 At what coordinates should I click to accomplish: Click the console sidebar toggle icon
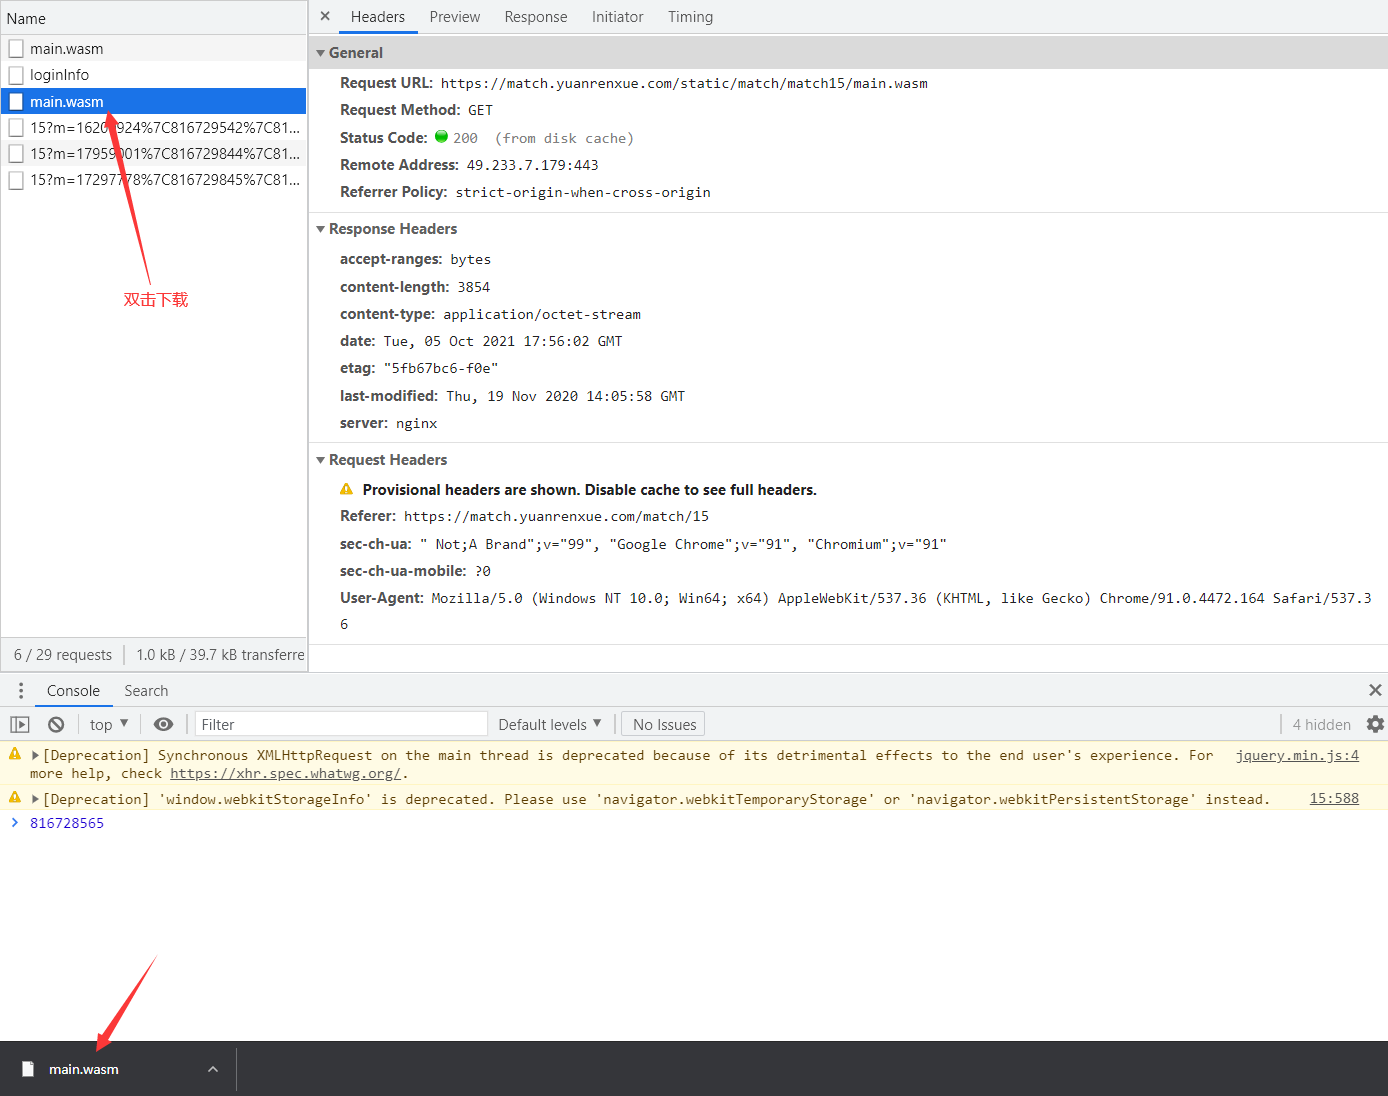coord(20,725)
